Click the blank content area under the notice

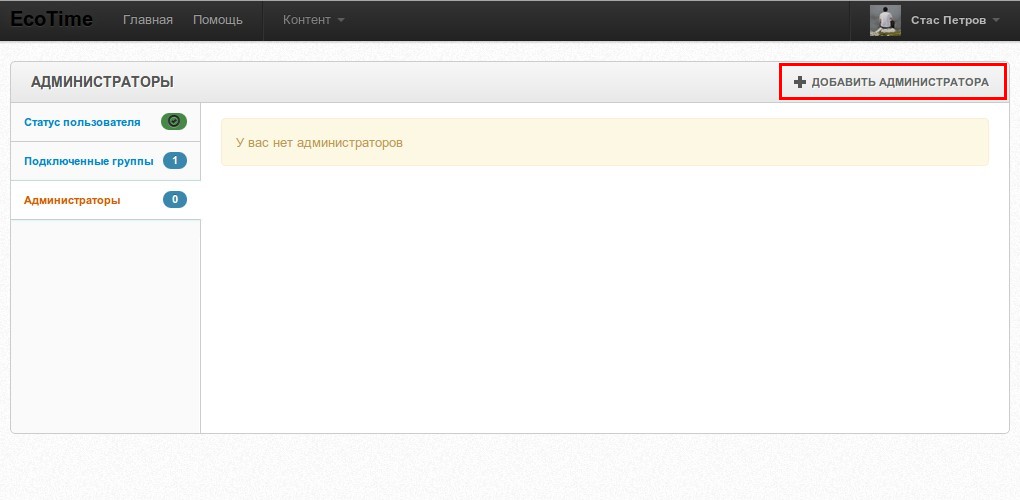coord(604,300)
